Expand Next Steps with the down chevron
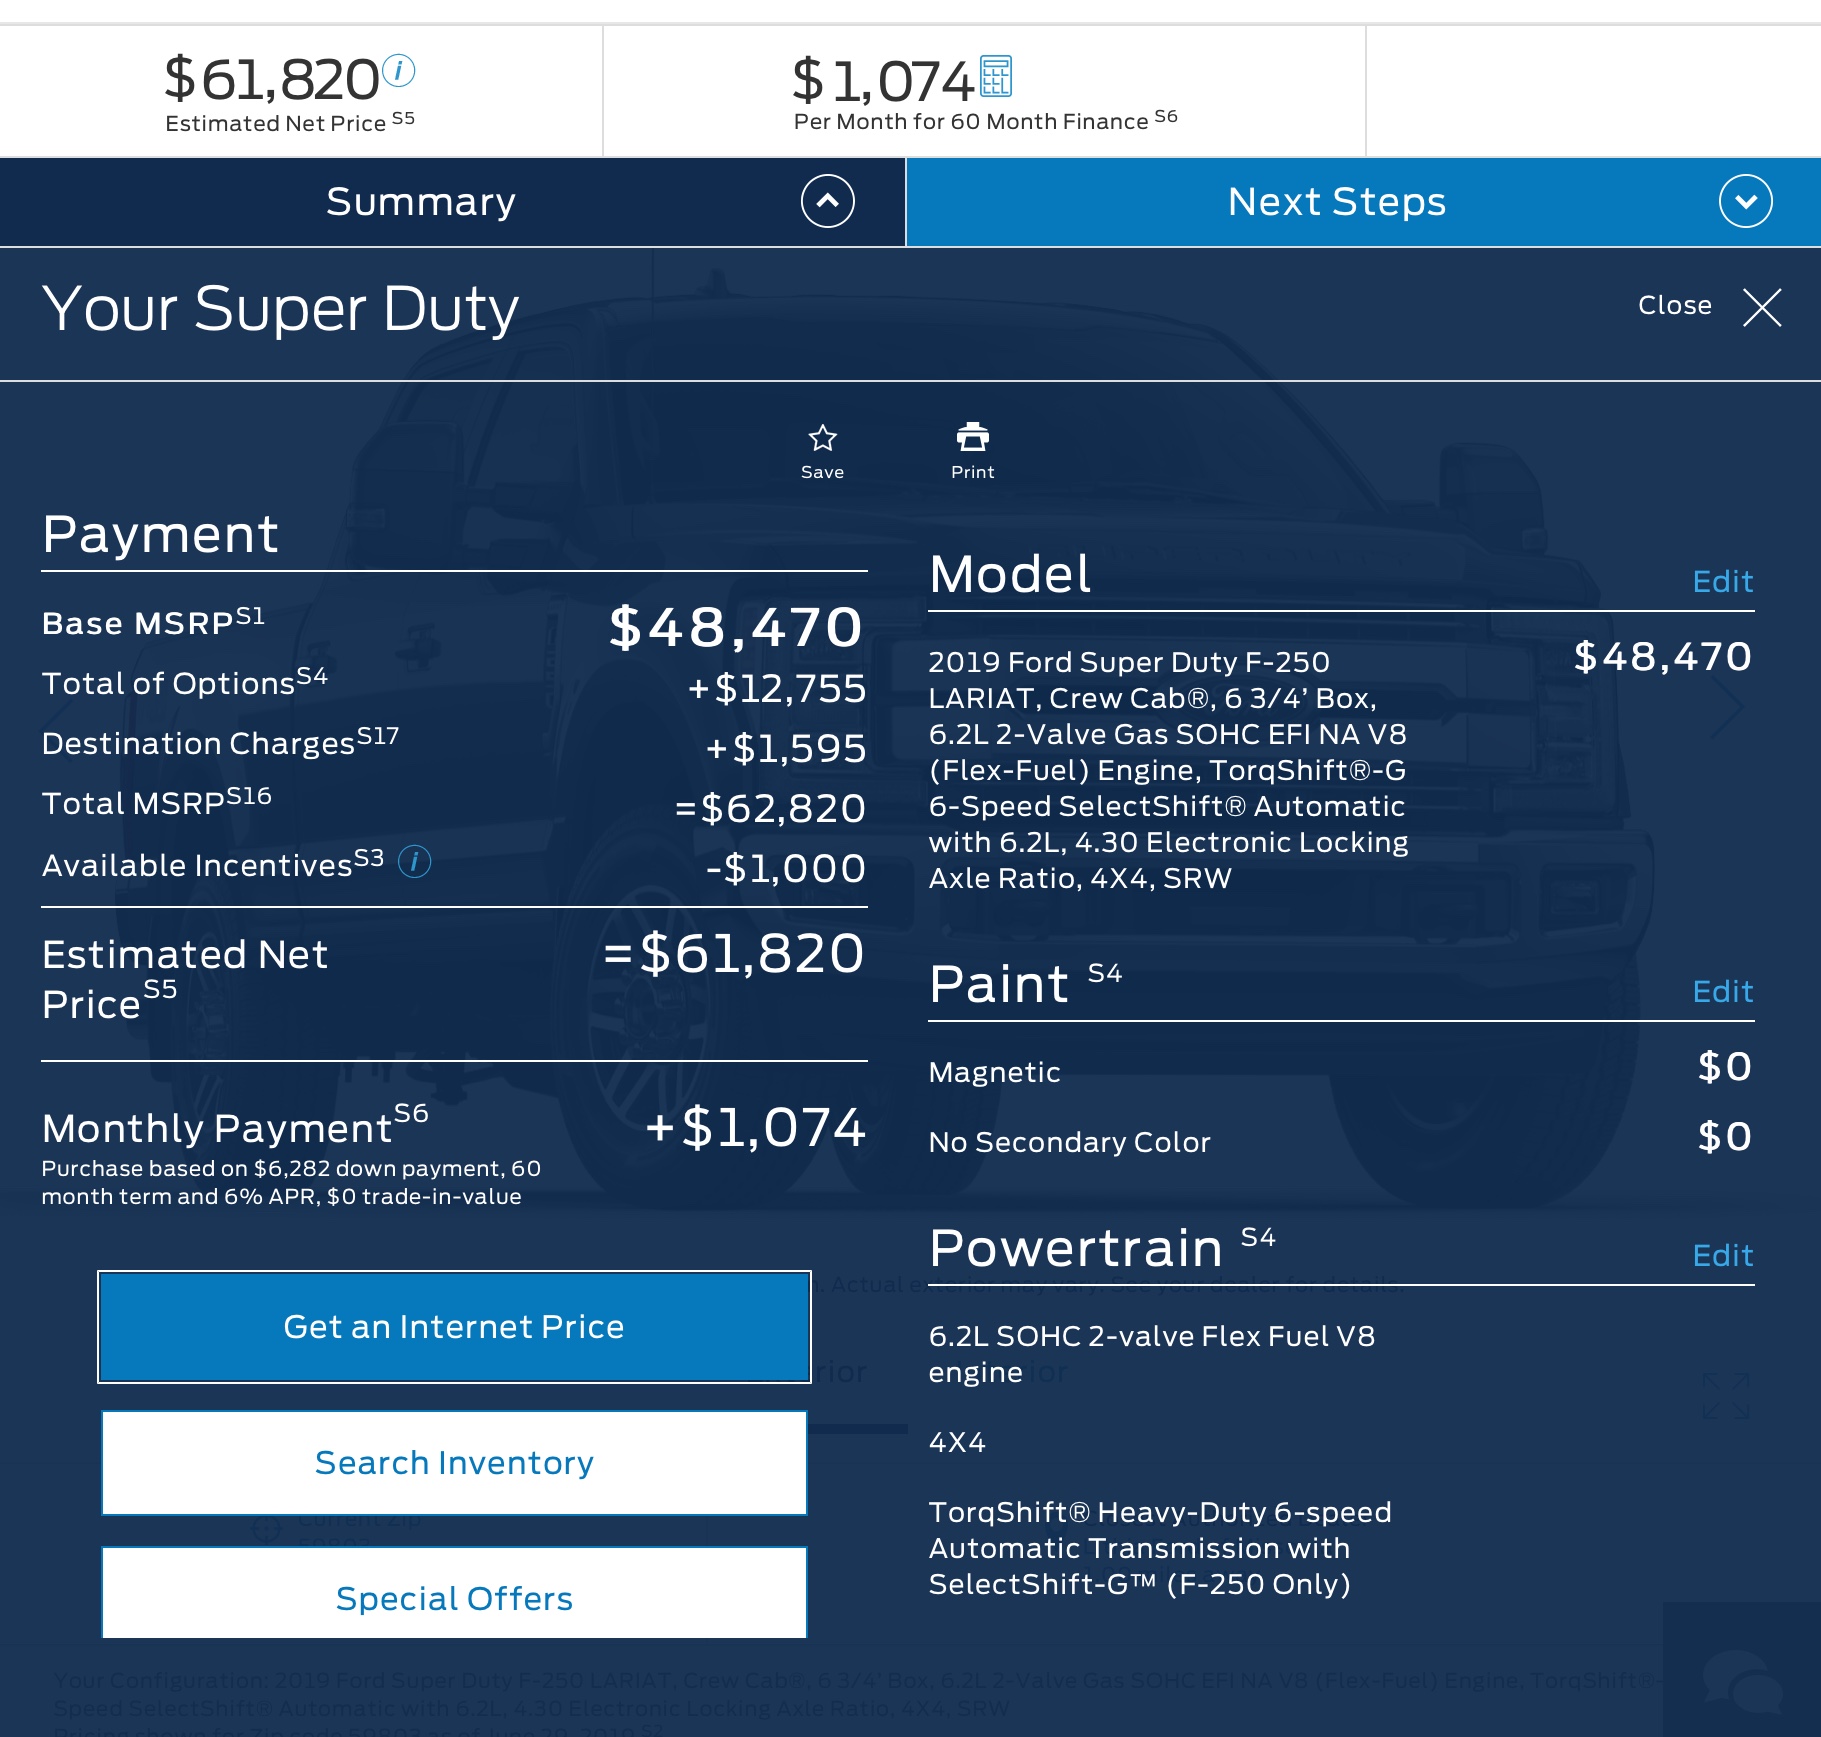 coord(1745,201)
